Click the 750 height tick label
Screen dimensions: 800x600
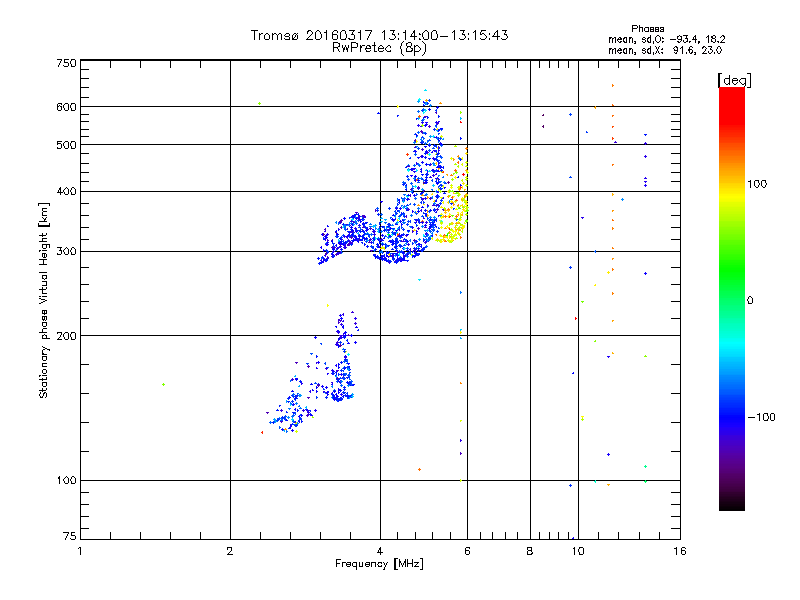pyautogui.click(x=66, y=63)
